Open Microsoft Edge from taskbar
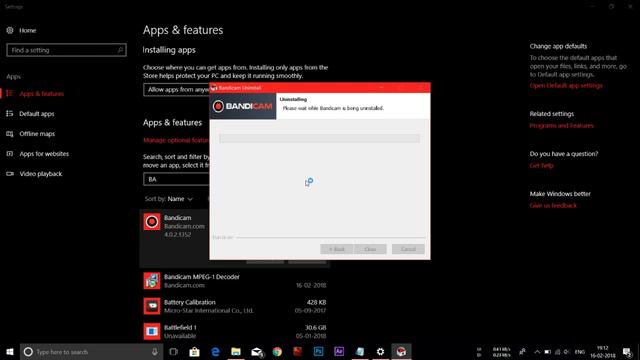This screenshot has height=360, width=640. [x=215, y=351]
